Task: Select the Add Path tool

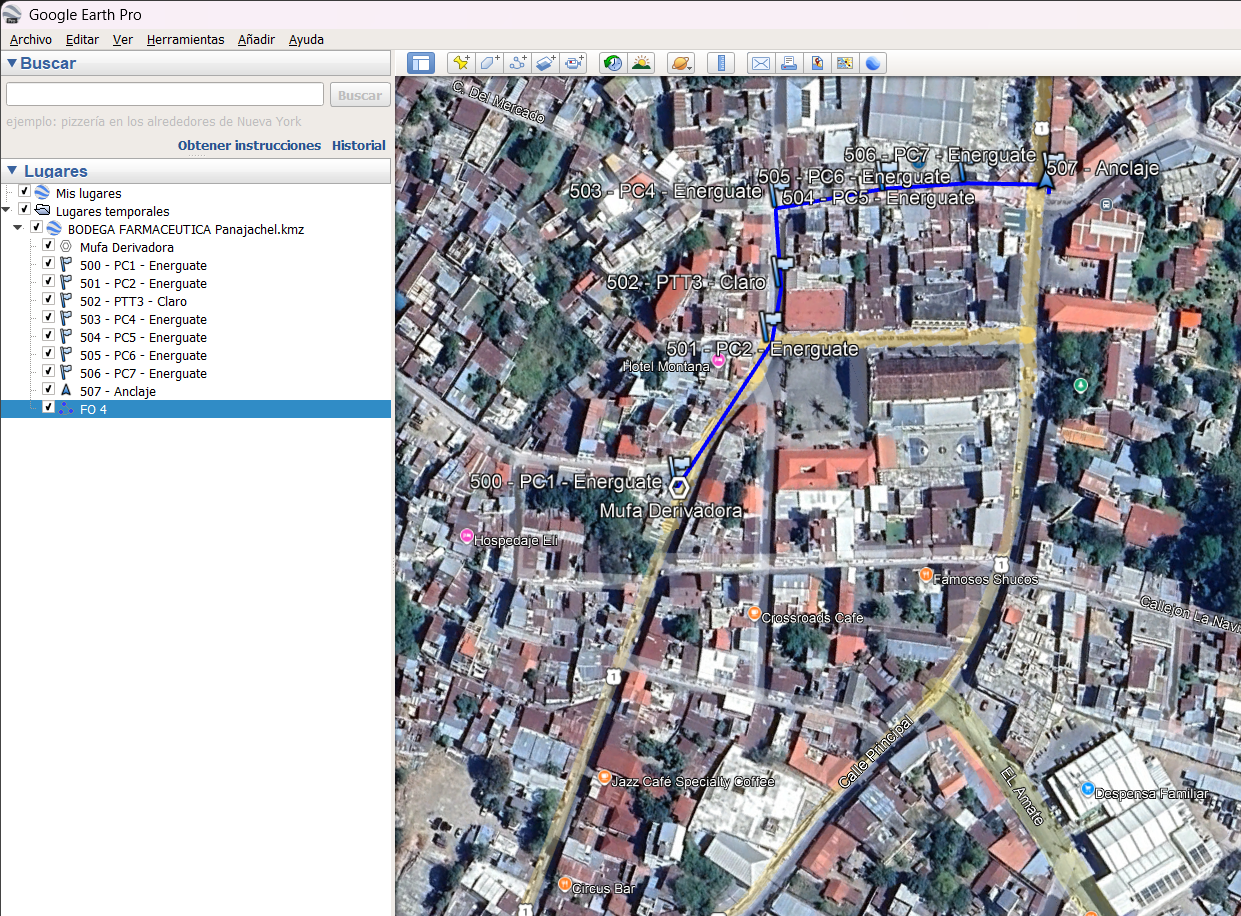Action: 517,63
